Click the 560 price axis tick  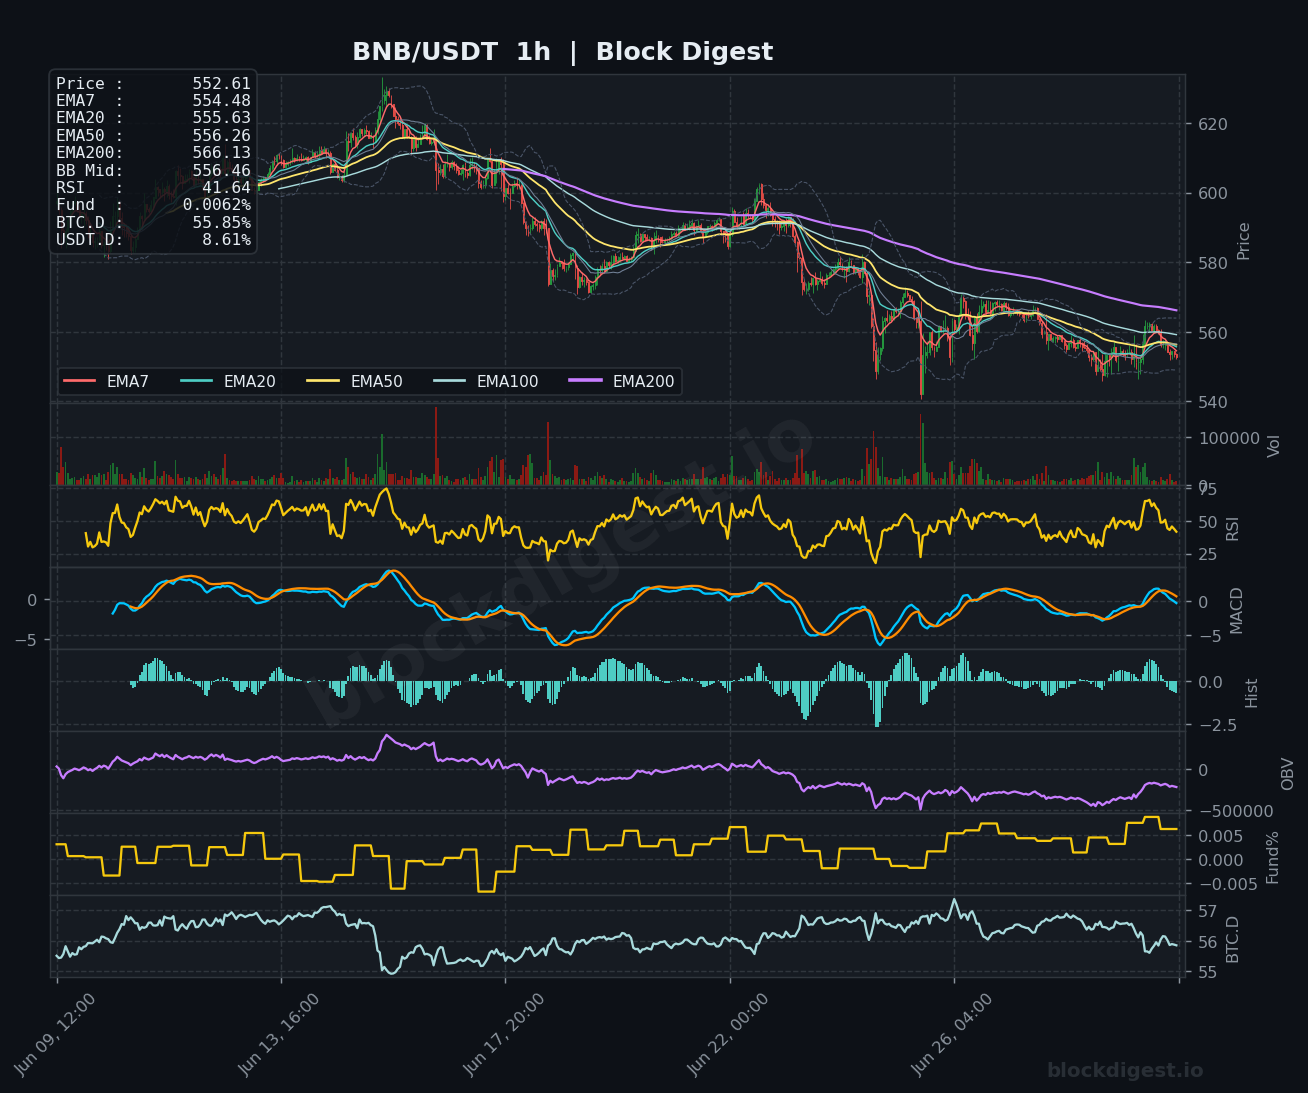(x=1213, y=333)
